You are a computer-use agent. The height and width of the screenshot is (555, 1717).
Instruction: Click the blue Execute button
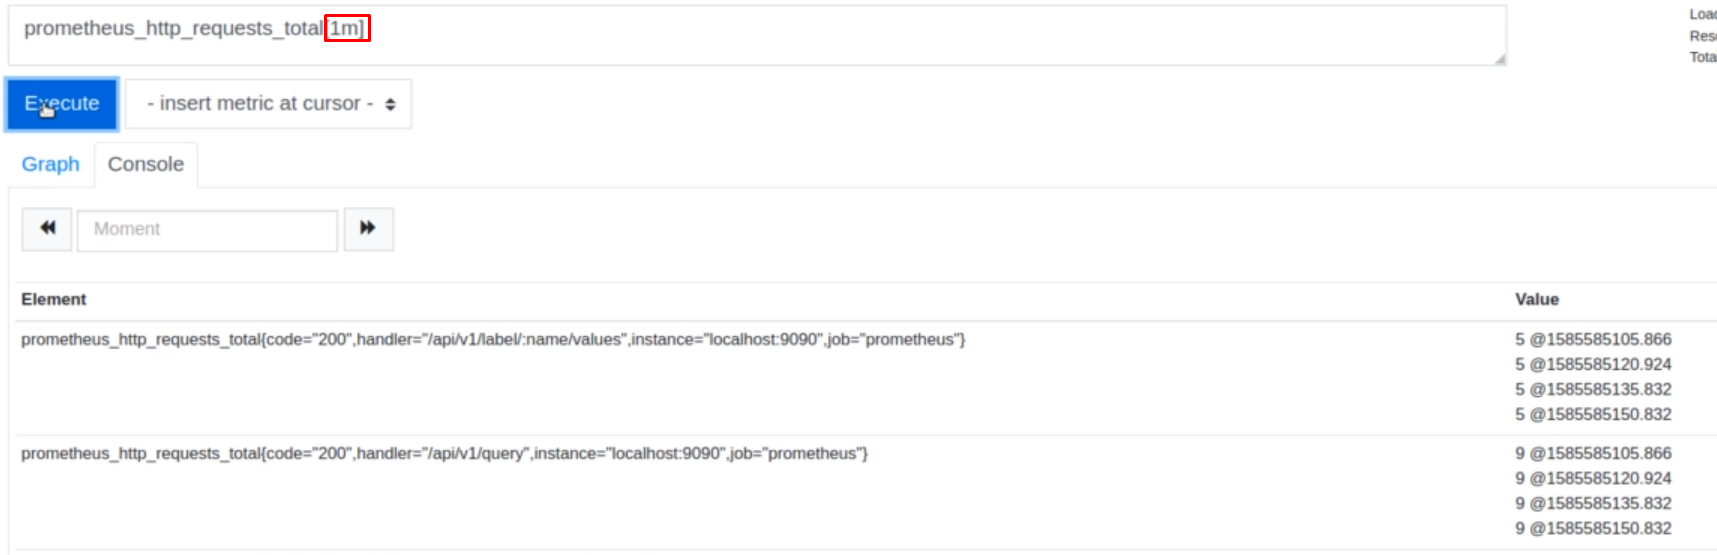click(62, 104)
